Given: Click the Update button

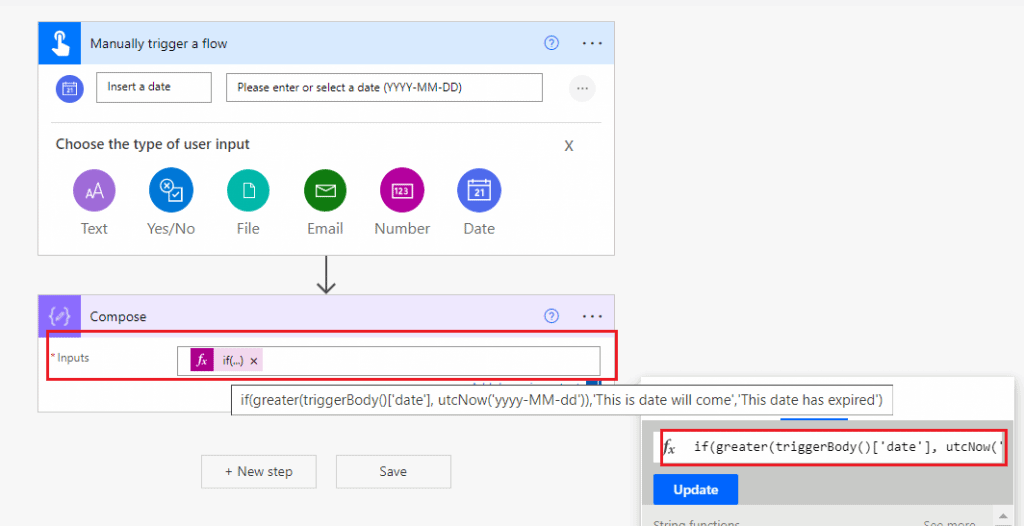Looking at the screenshot, I should [x=696, y=489].
